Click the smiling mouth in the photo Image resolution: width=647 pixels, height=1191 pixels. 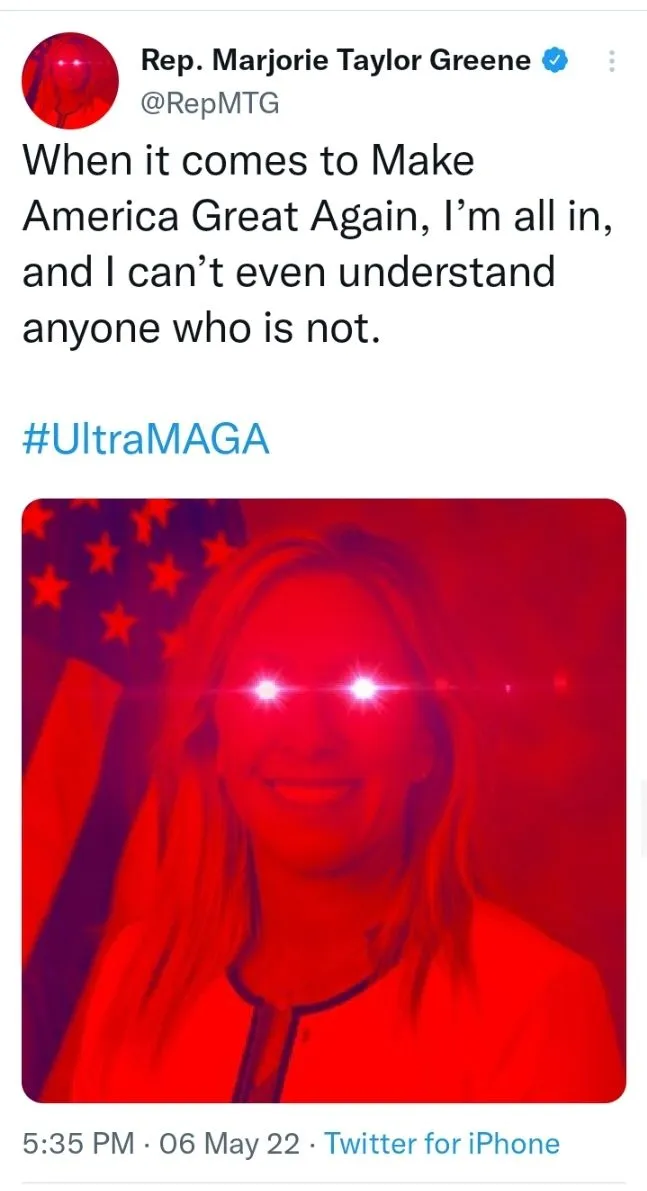[313, 786]
